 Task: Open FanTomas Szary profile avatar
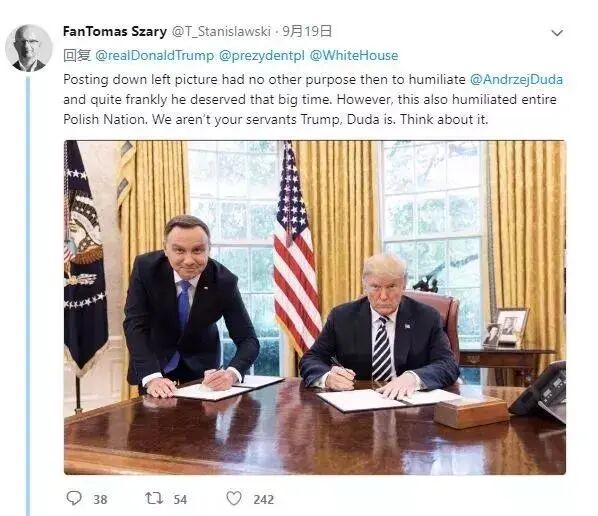[29, 48]
